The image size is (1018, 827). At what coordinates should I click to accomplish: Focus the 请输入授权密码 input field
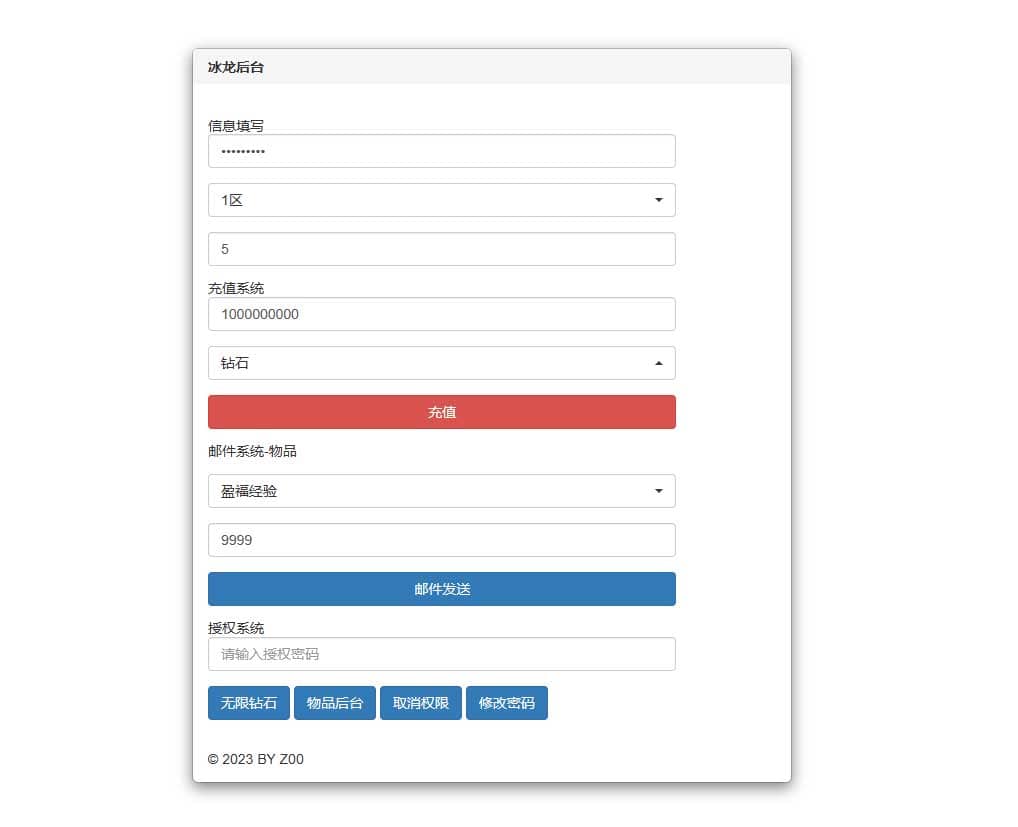point(441,654)
